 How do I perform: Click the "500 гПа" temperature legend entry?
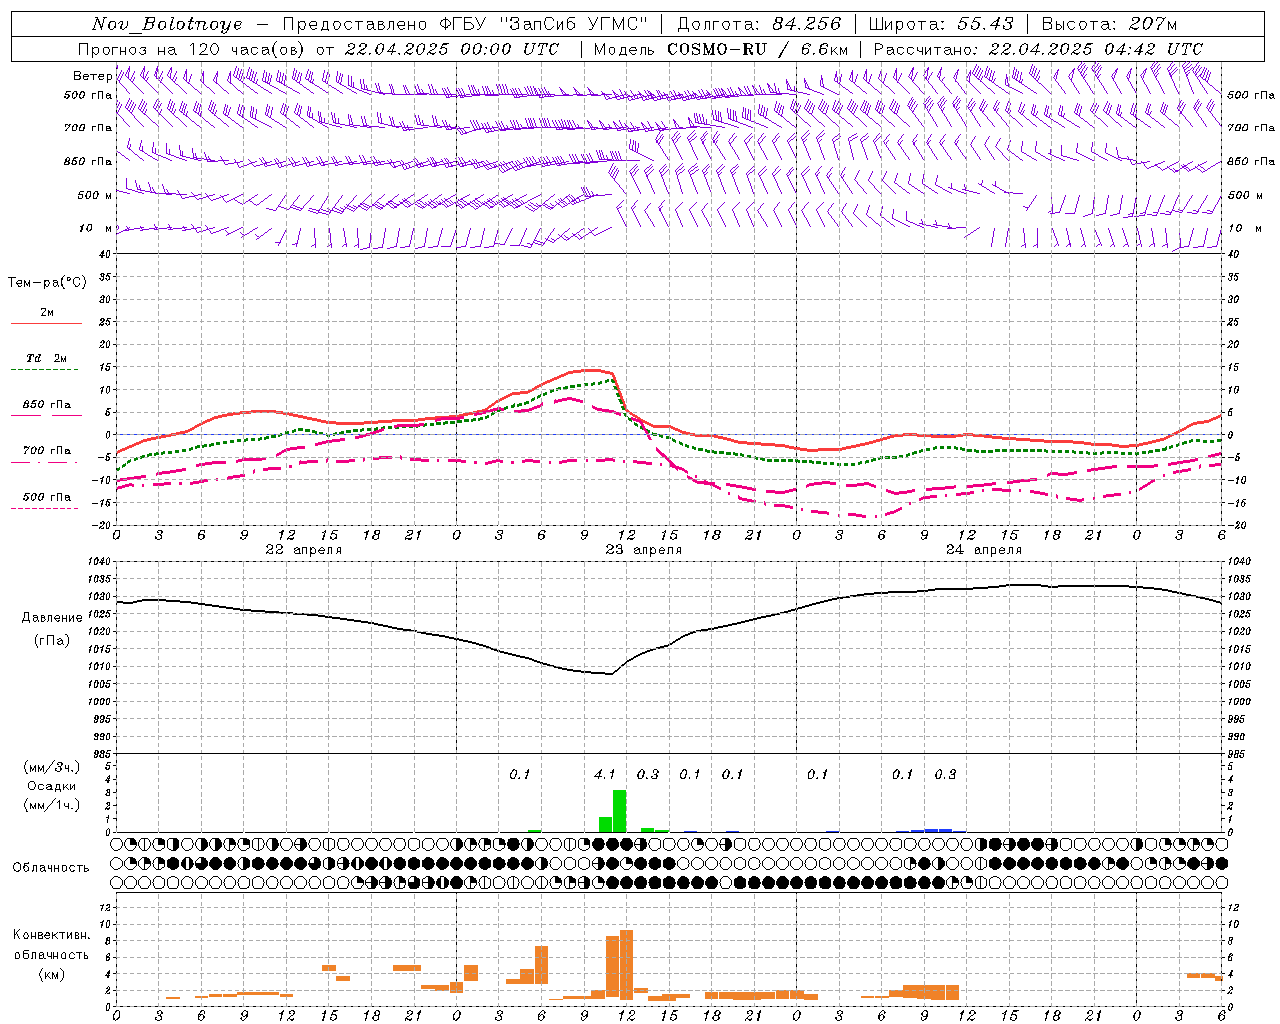[x=47, y=497]
